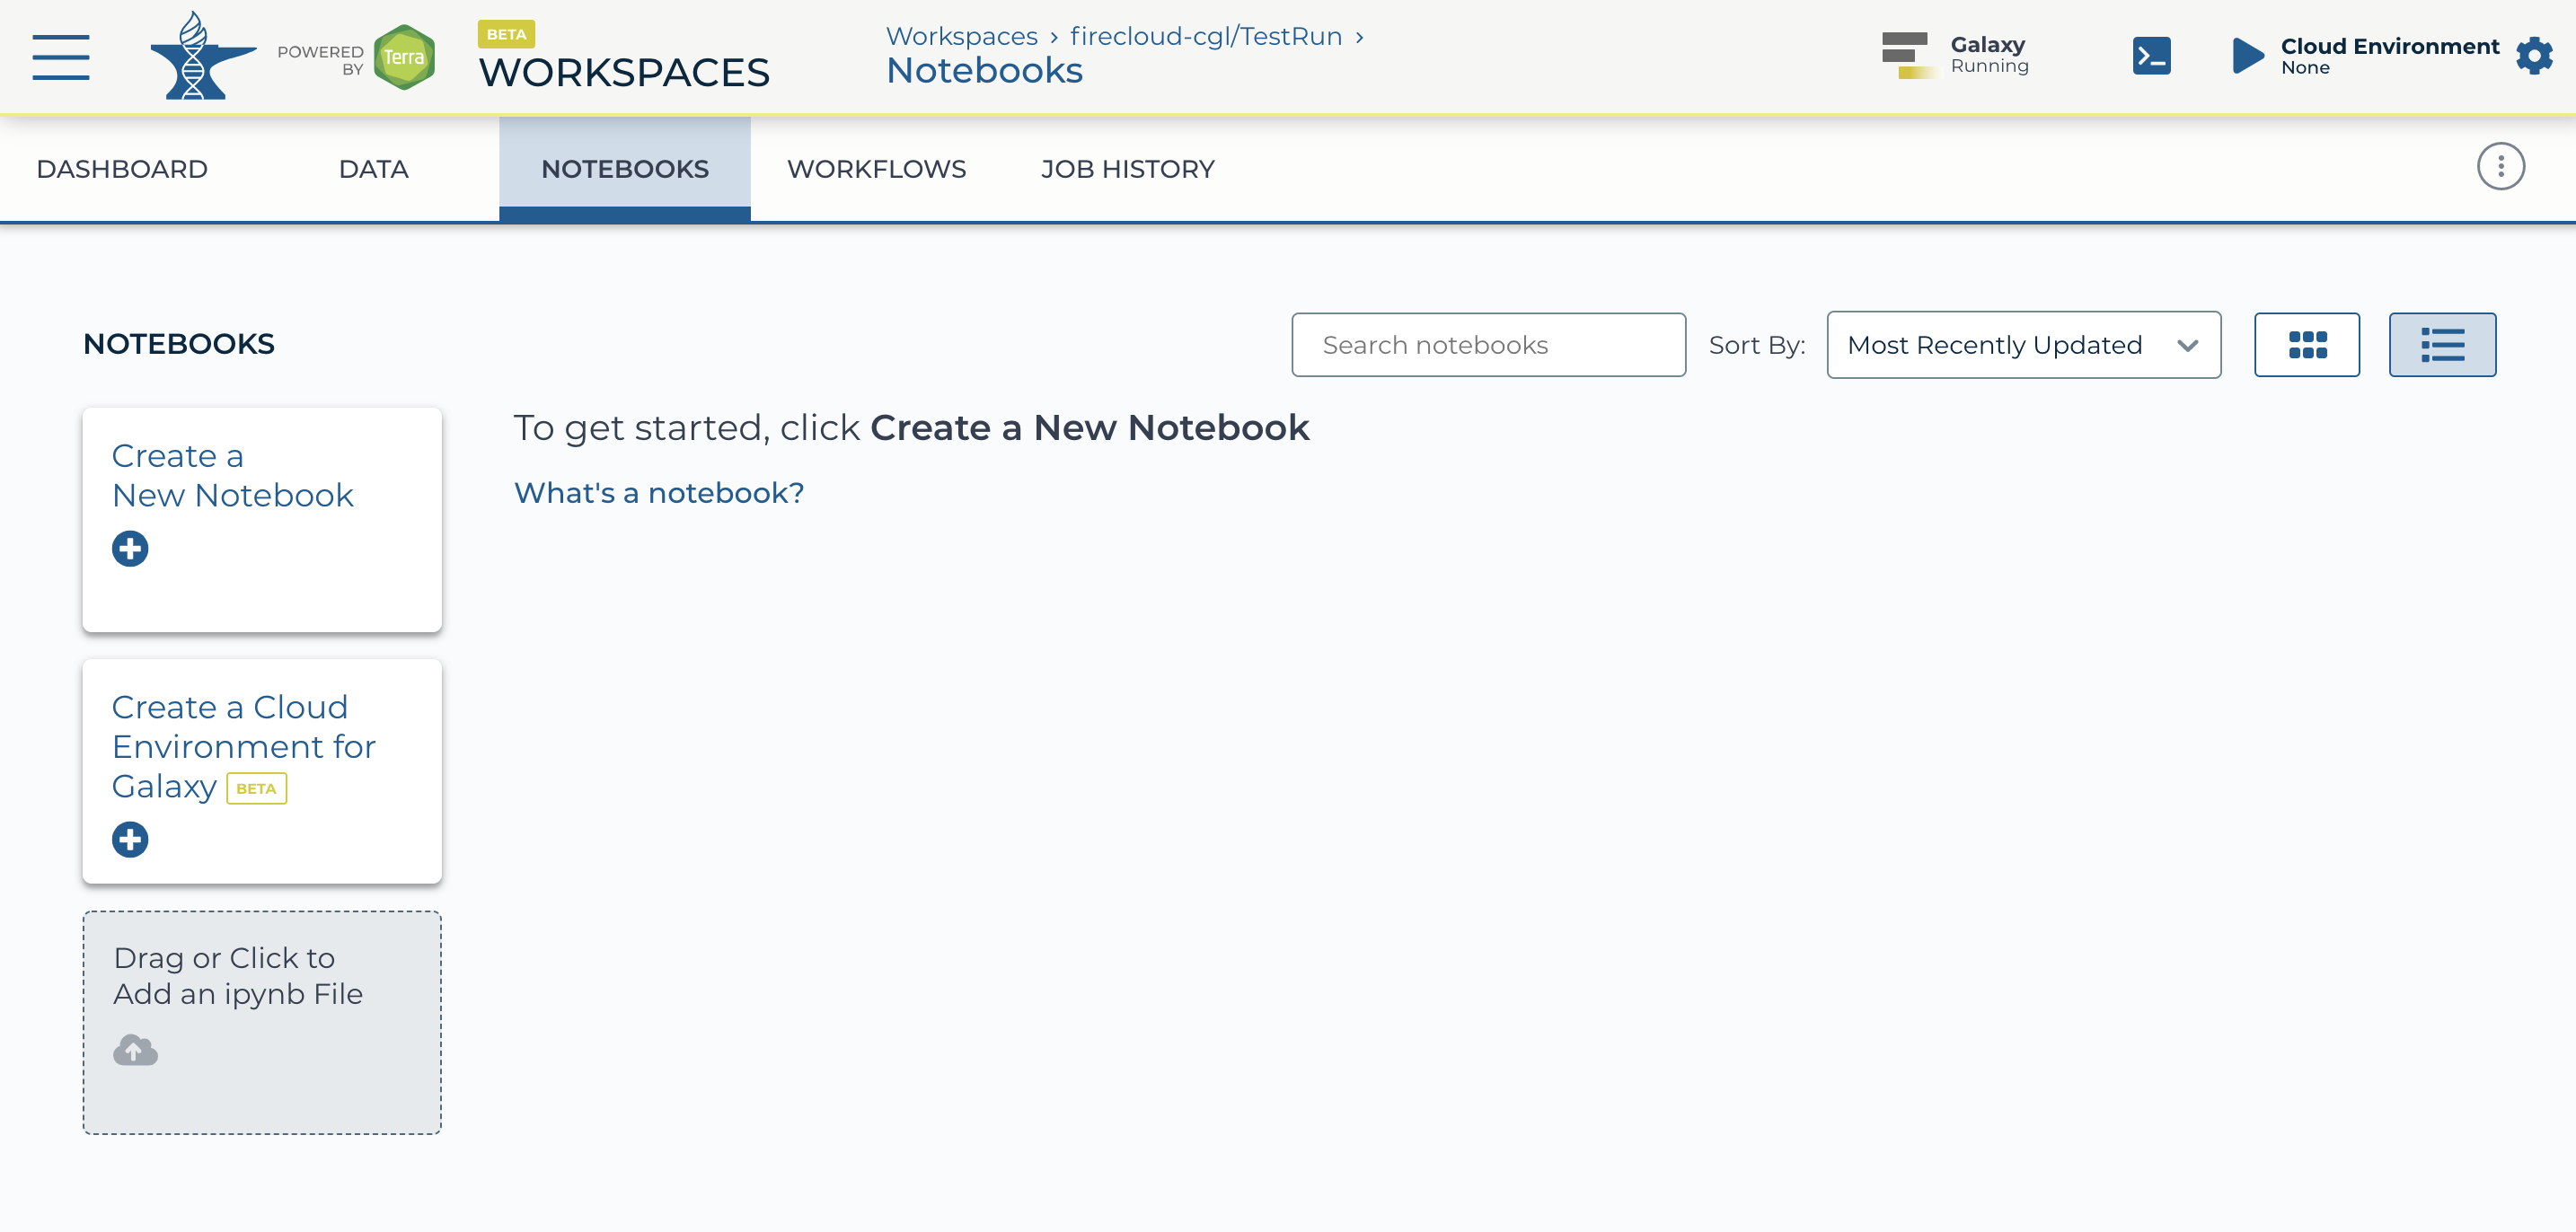Select the Notebooks tab
This screenshot has width=2576, height=1232.
click(x=625, y=169)
